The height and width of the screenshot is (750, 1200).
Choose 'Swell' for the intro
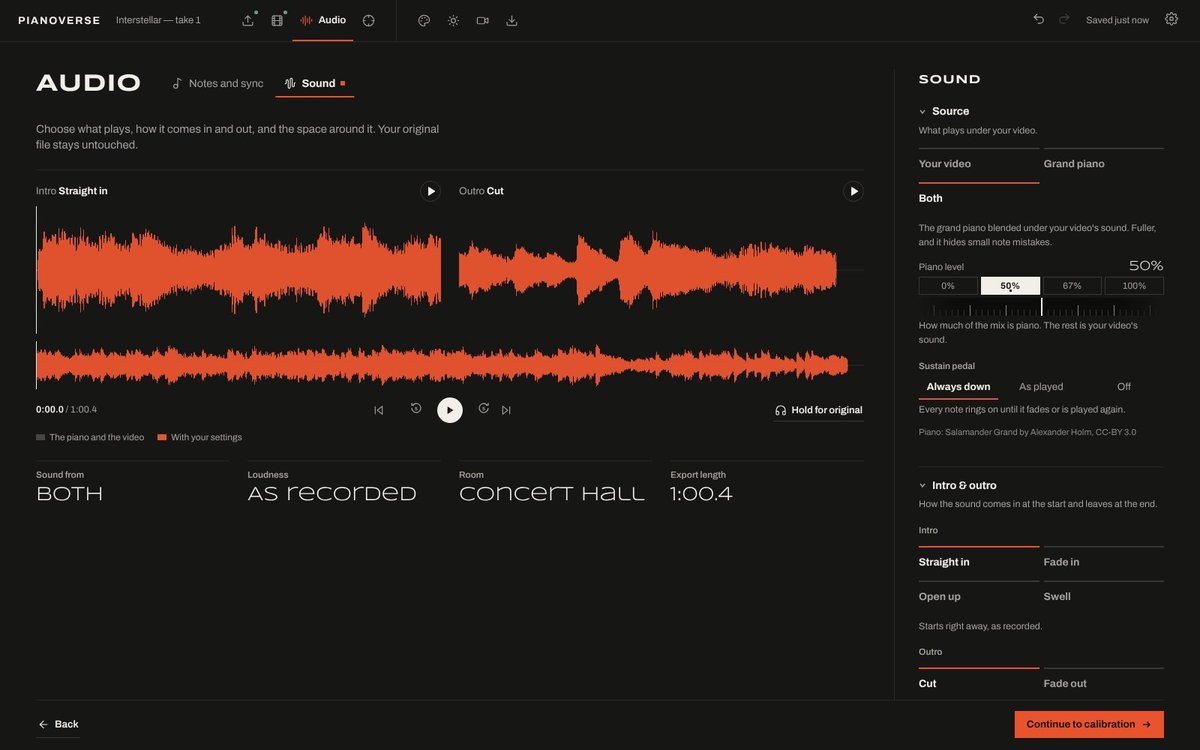pyautogui.click(x=1104, y=597)
